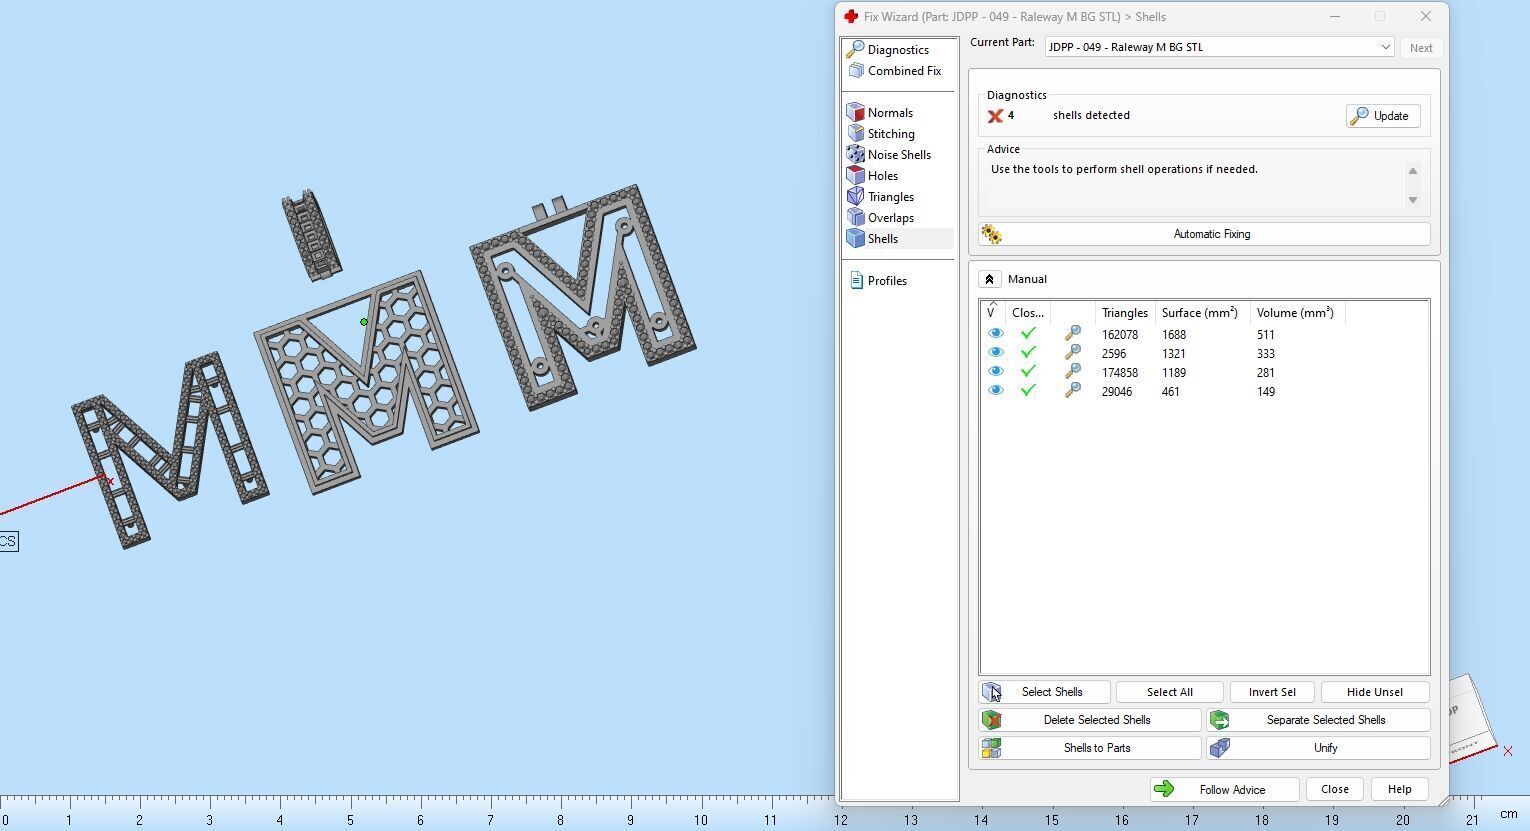
Task: Collapse the Manual section
Action: pos(989,279)
